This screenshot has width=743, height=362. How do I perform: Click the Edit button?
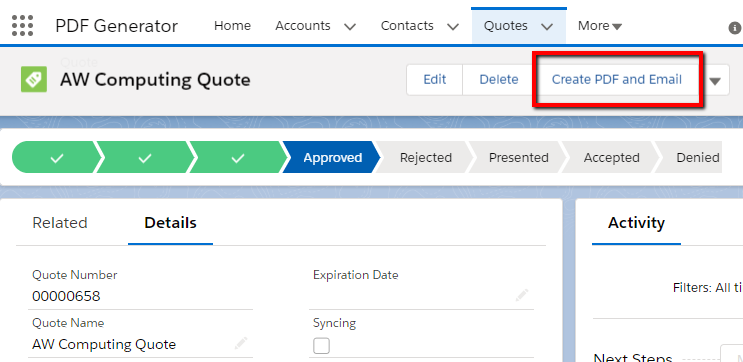pyautogui.click(x=435, y=80)
